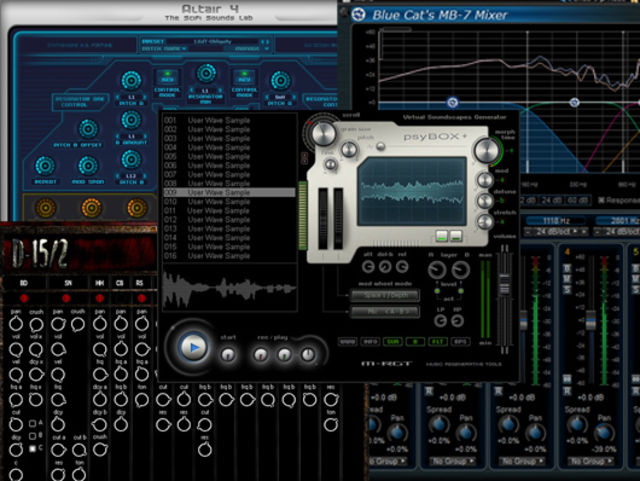The width and height of the screenshot is (640, 481).
Task: Click the Altair 4 Pitch B Offset knob
Action: click(88, 129)
